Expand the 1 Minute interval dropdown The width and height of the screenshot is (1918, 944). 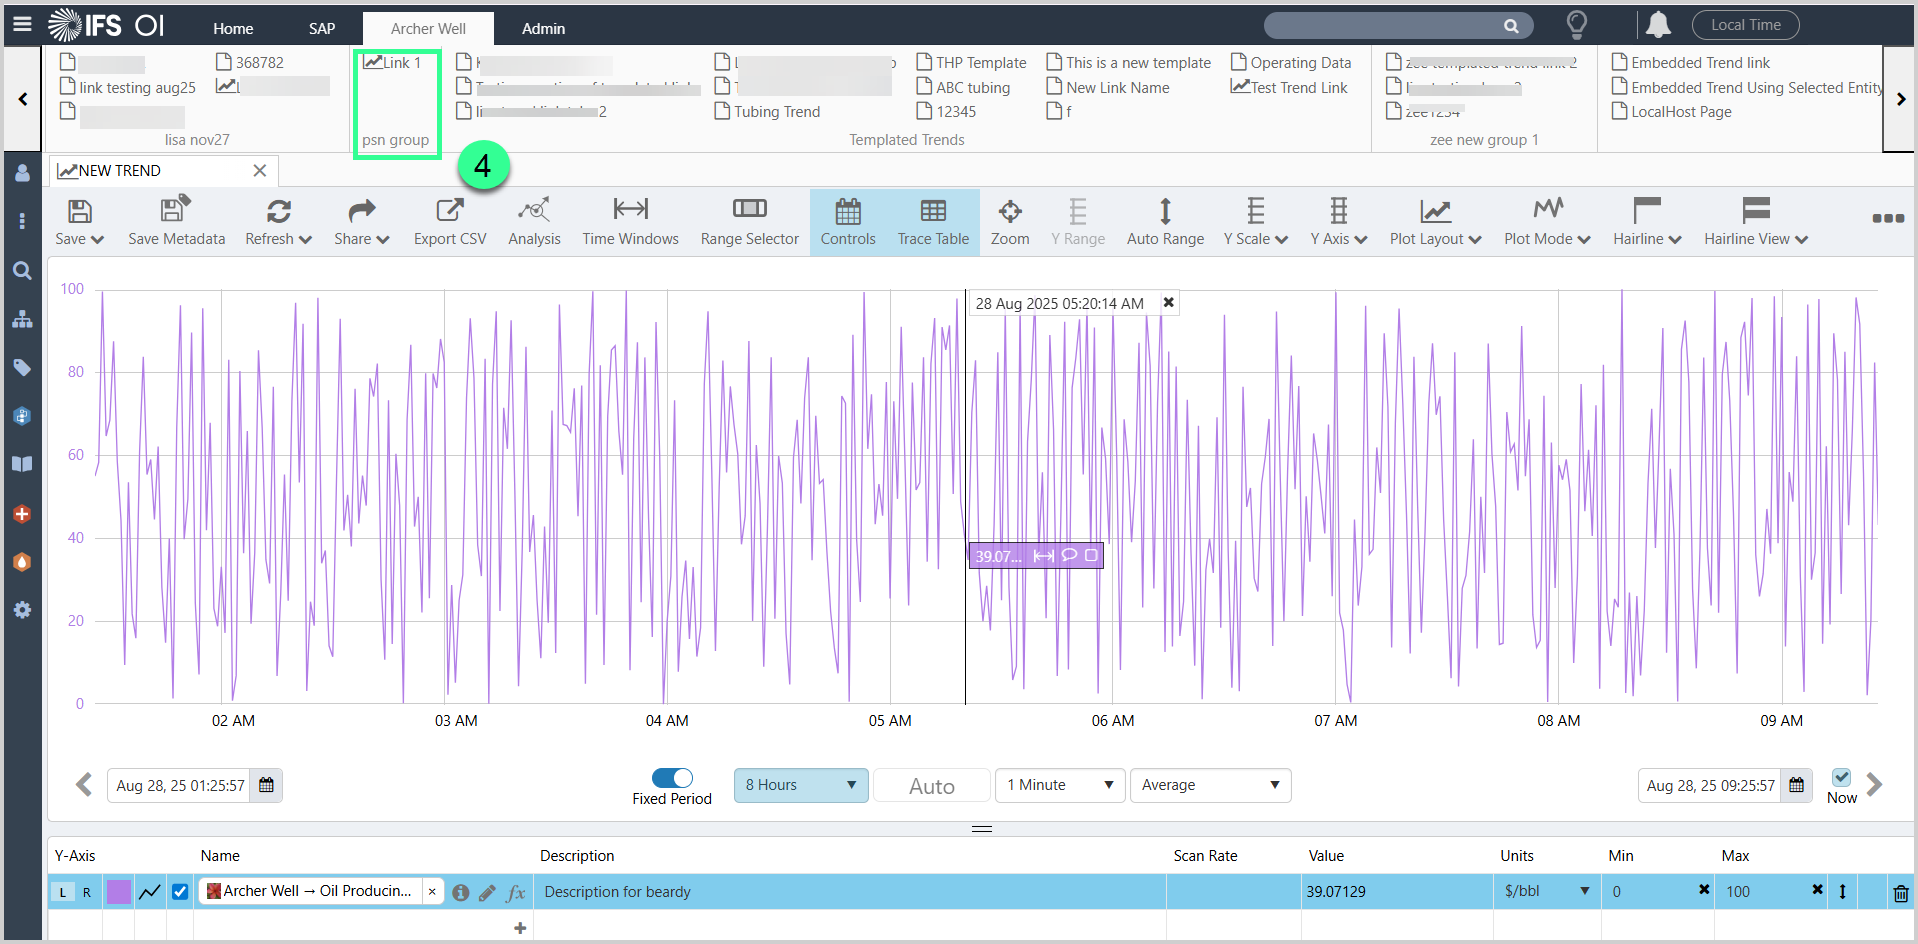point(1060,785)
